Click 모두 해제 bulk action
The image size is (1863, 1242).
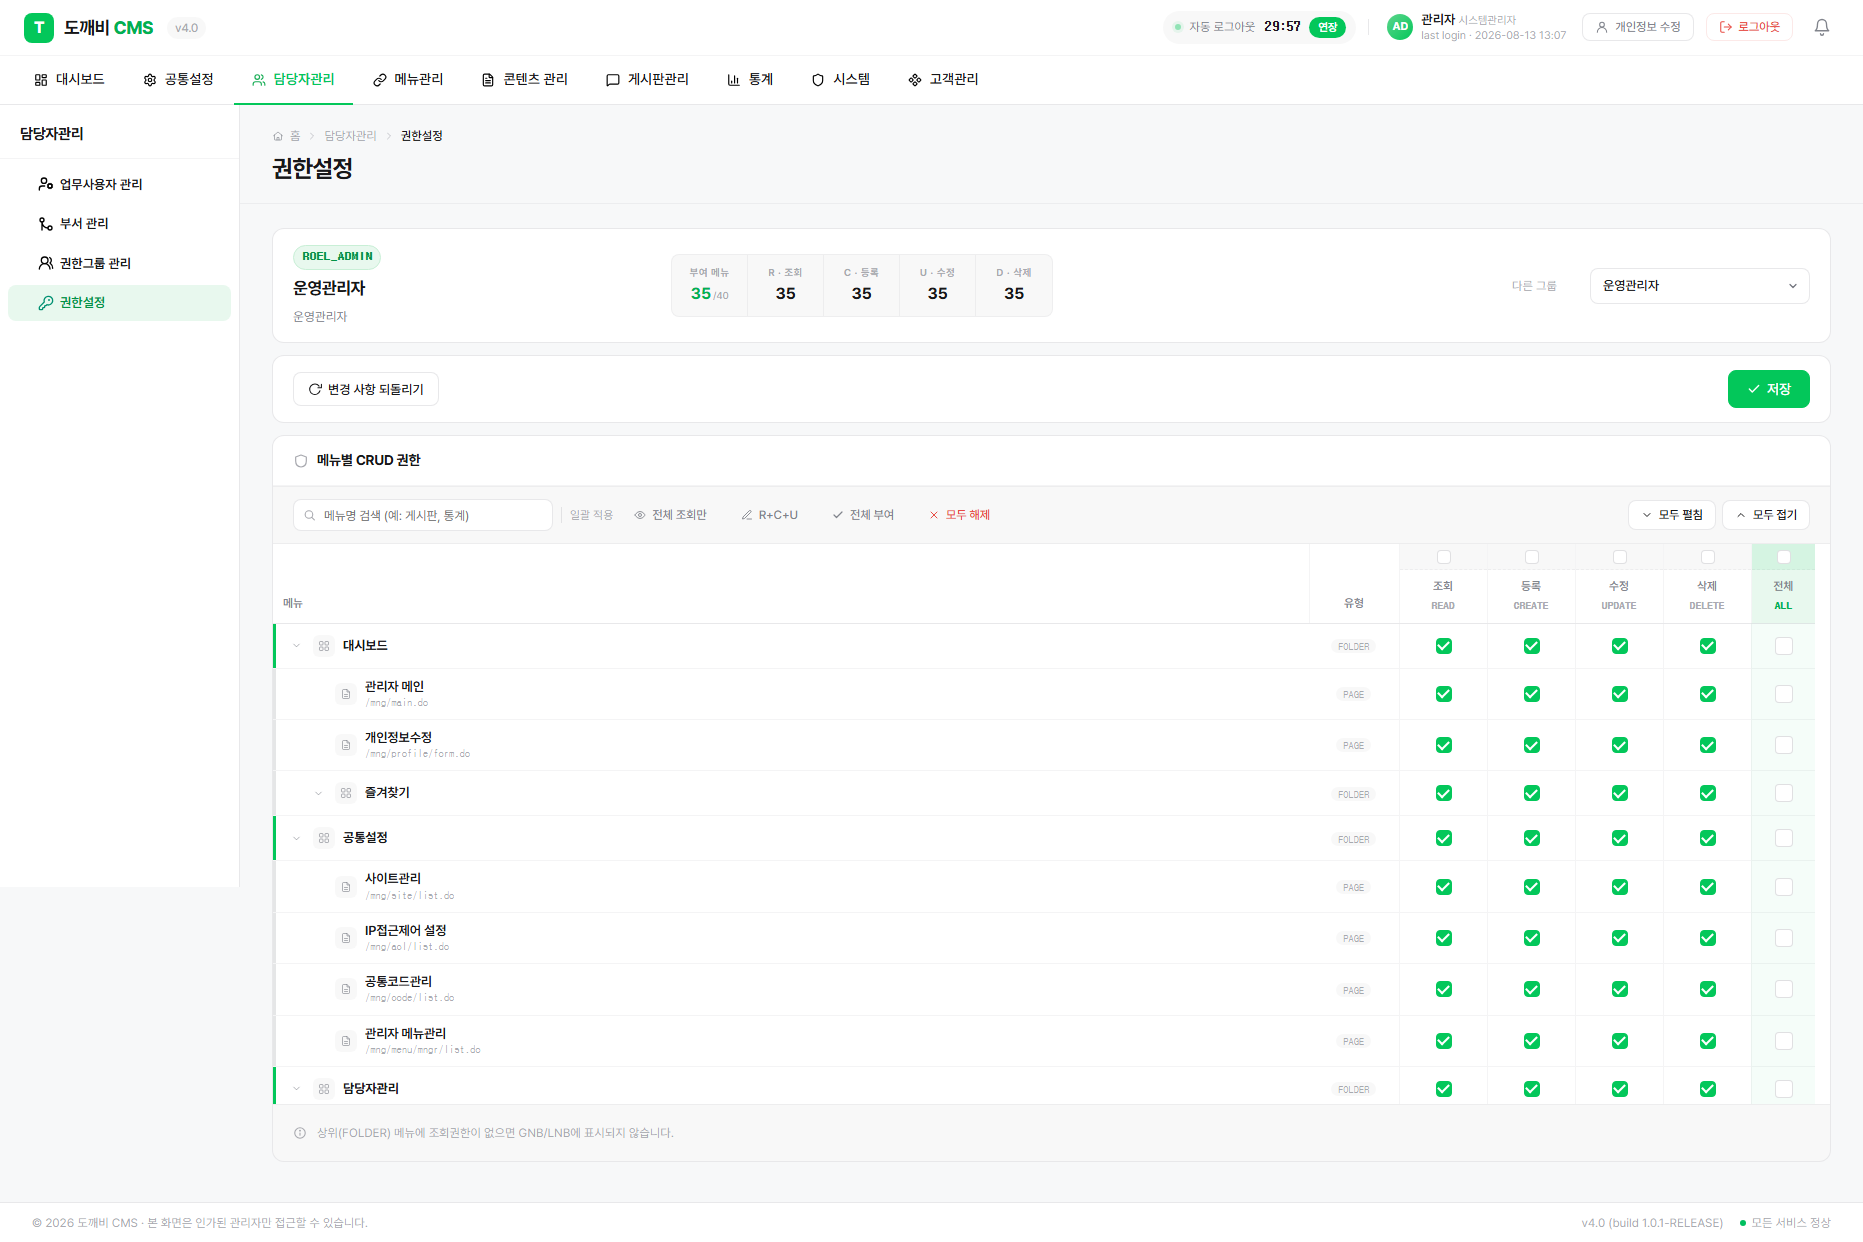click(x=959, y=515)
